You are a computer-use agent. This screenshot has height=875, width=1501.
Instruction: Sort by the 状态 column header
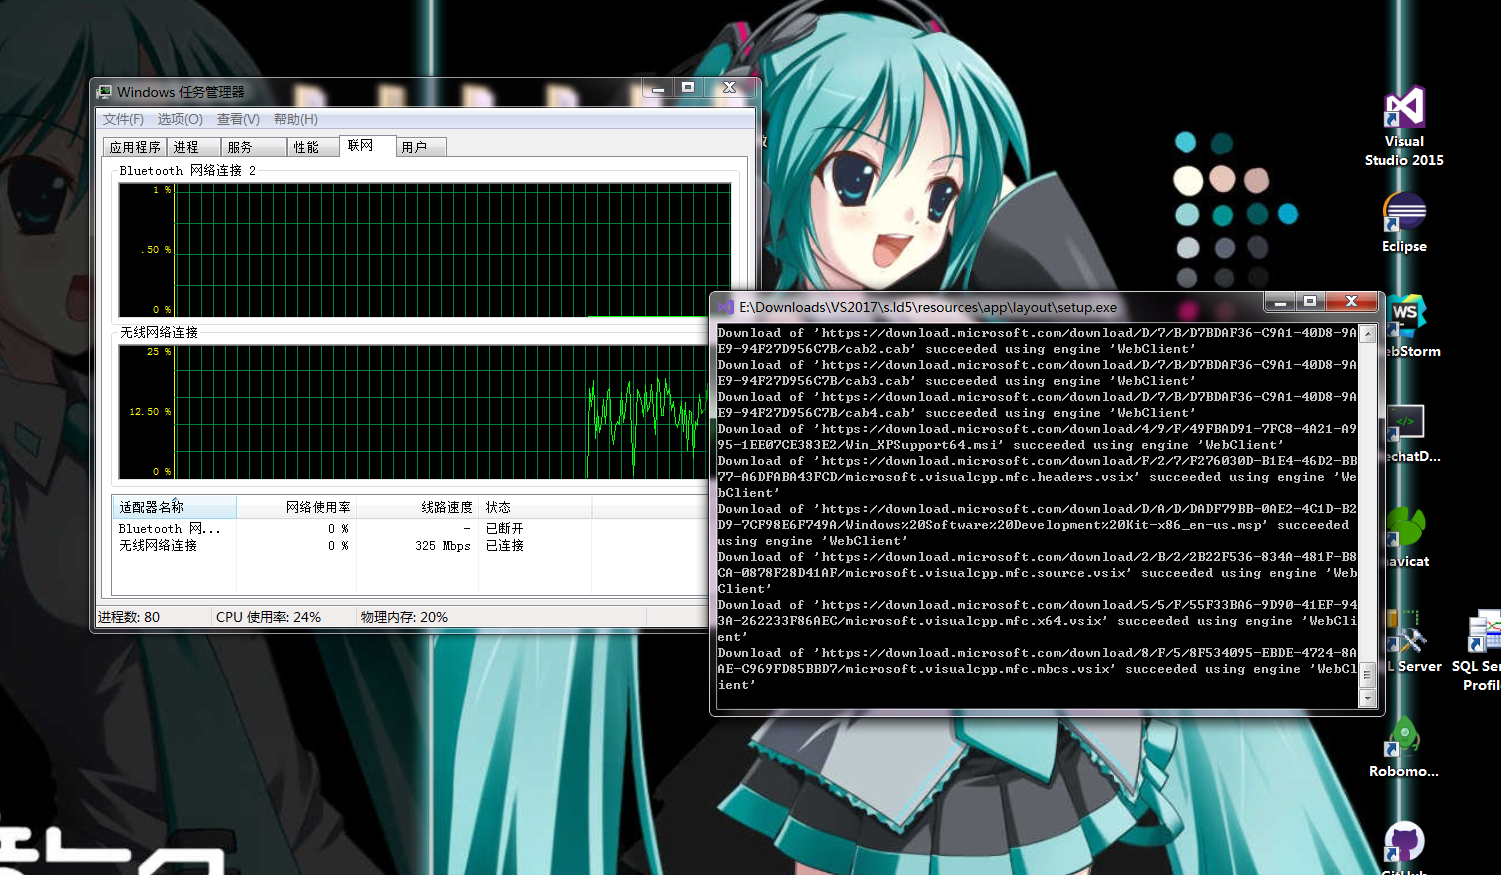(535, 507)
